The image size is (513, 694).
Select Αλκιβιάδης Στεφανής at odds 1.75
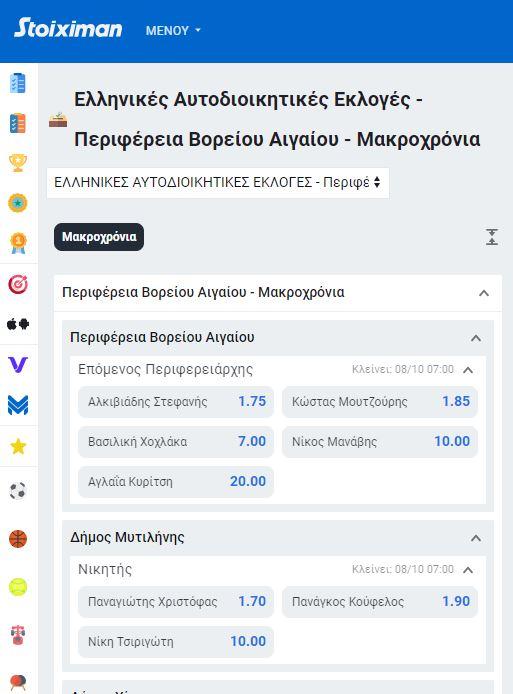click(x=176, y=401)
